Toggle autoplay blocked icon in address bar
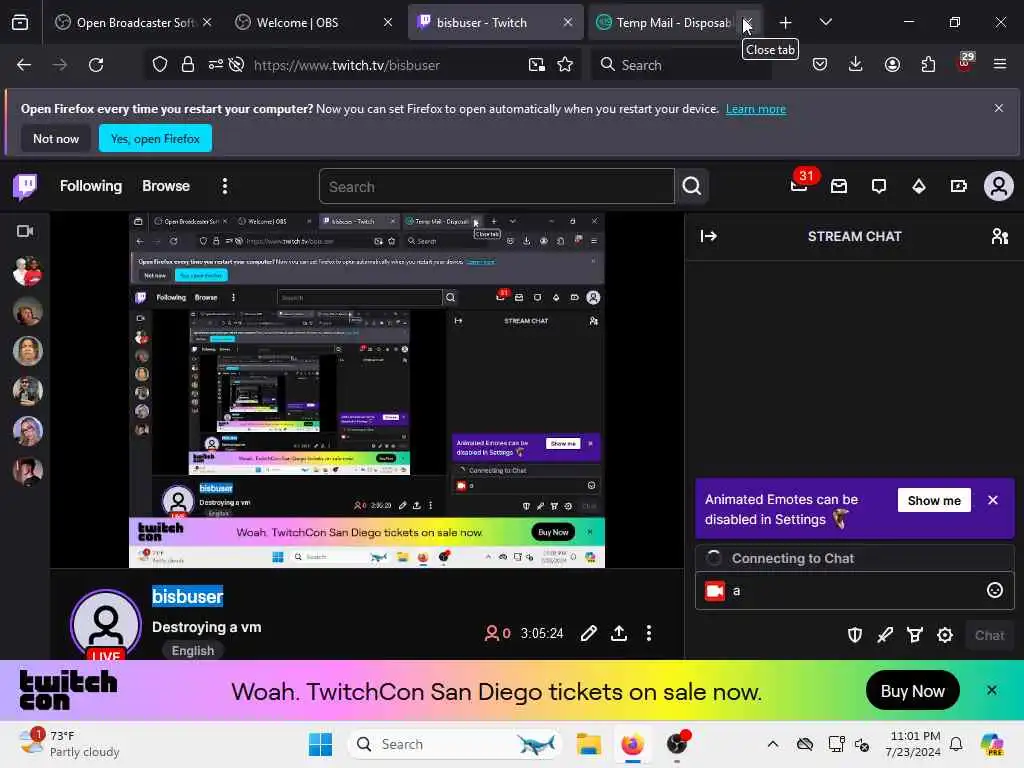This screenshot has height=768, width=1024. click(236, 65)
